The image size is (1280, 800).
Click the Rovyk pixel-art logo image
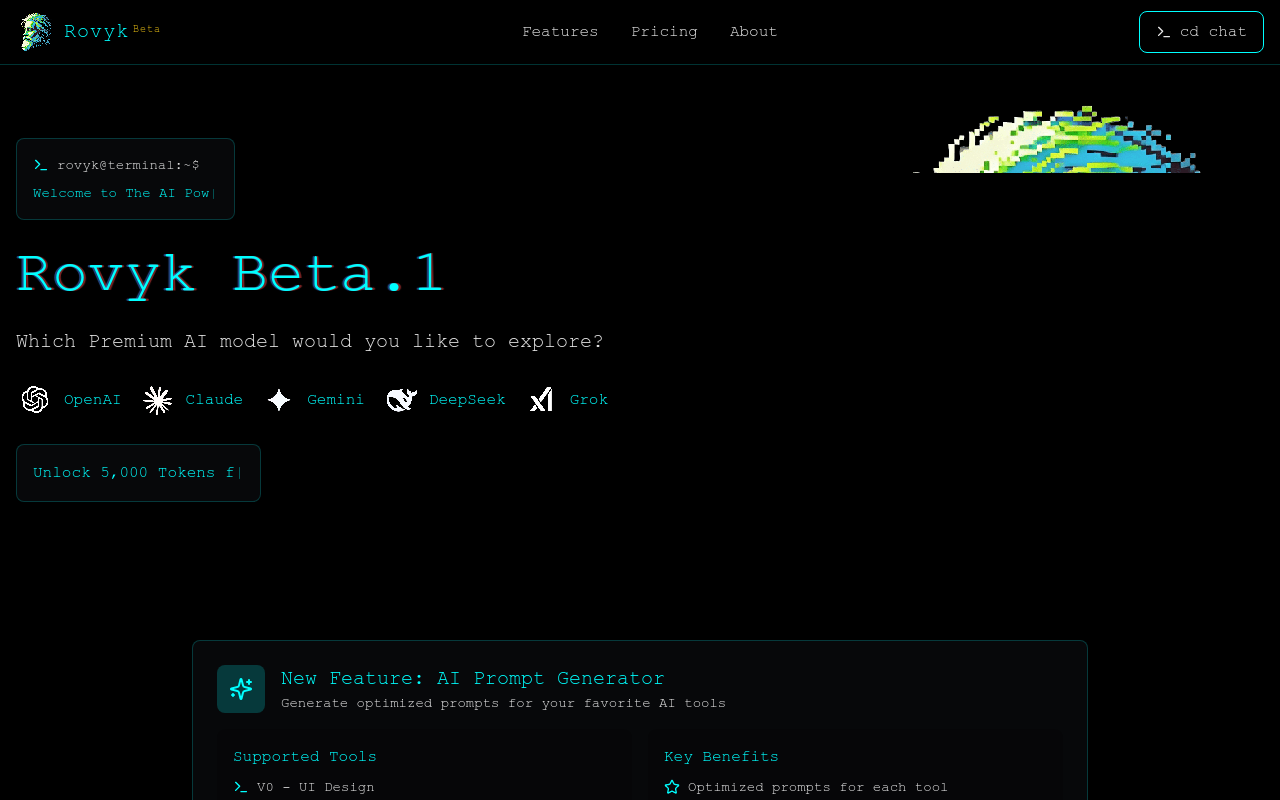tap(36, 32)
